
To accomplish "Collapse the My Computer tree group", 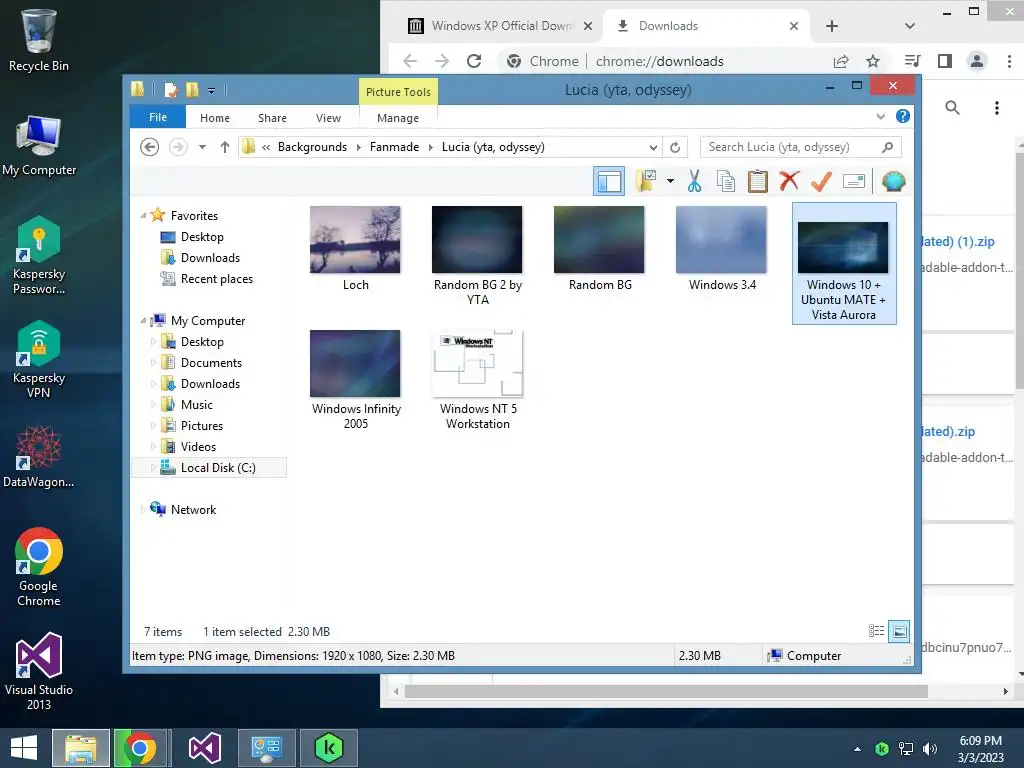I will (x=143, y=321).
